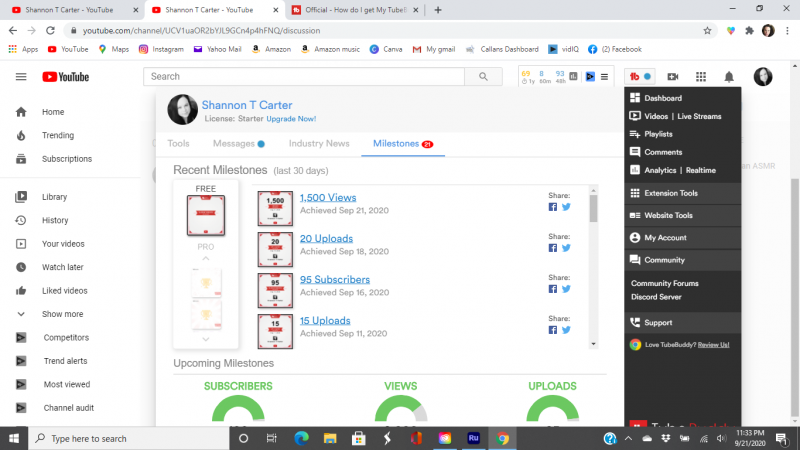Click the TubeBuddy extension icon in YouTube header
Viewport: 800px width, 450px height.
[x=635, y=77]
